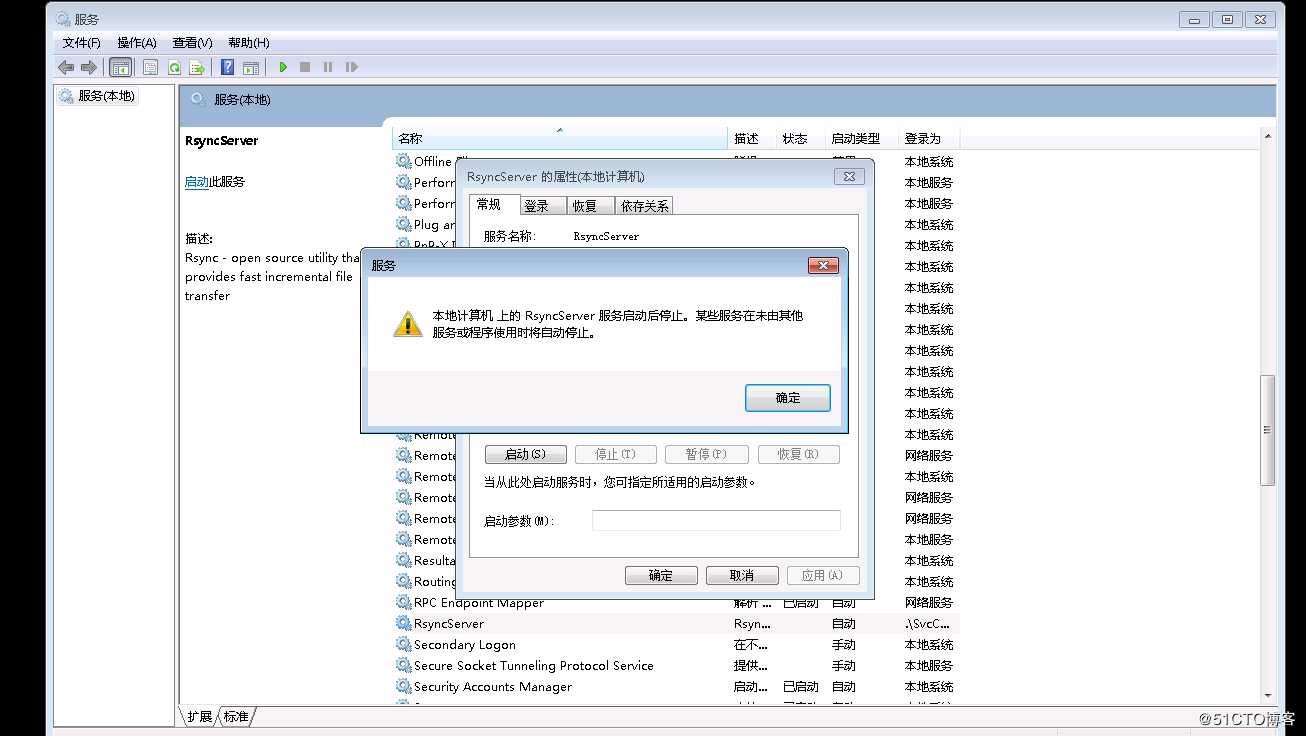Open the 帮助(H) menu

(x=248, y=43)
